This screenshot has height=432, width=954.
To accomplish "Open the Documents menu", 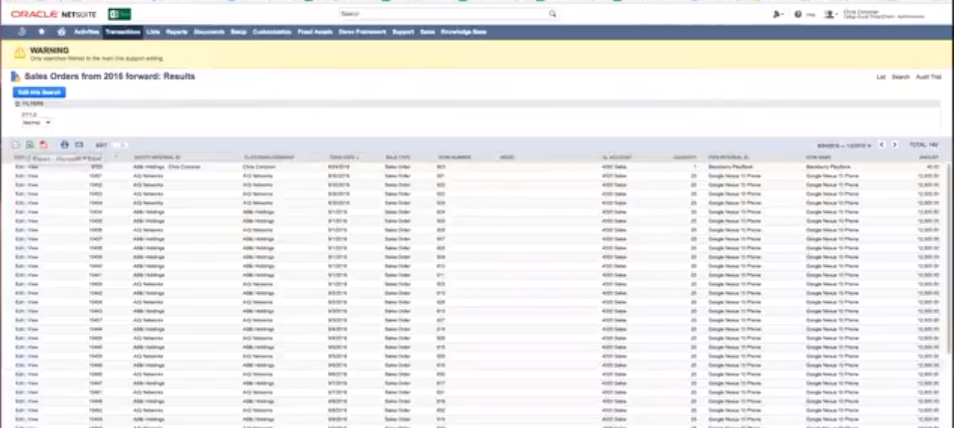I will tap(209, 32).
